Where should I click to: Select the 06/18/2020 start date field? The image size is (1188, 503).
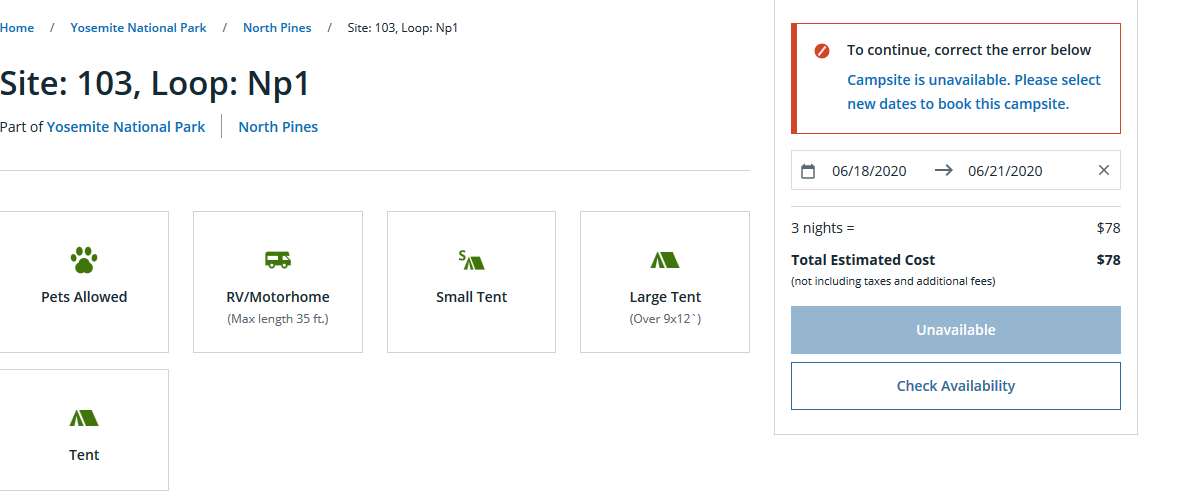pyautogui.click(x=869, y=171)
